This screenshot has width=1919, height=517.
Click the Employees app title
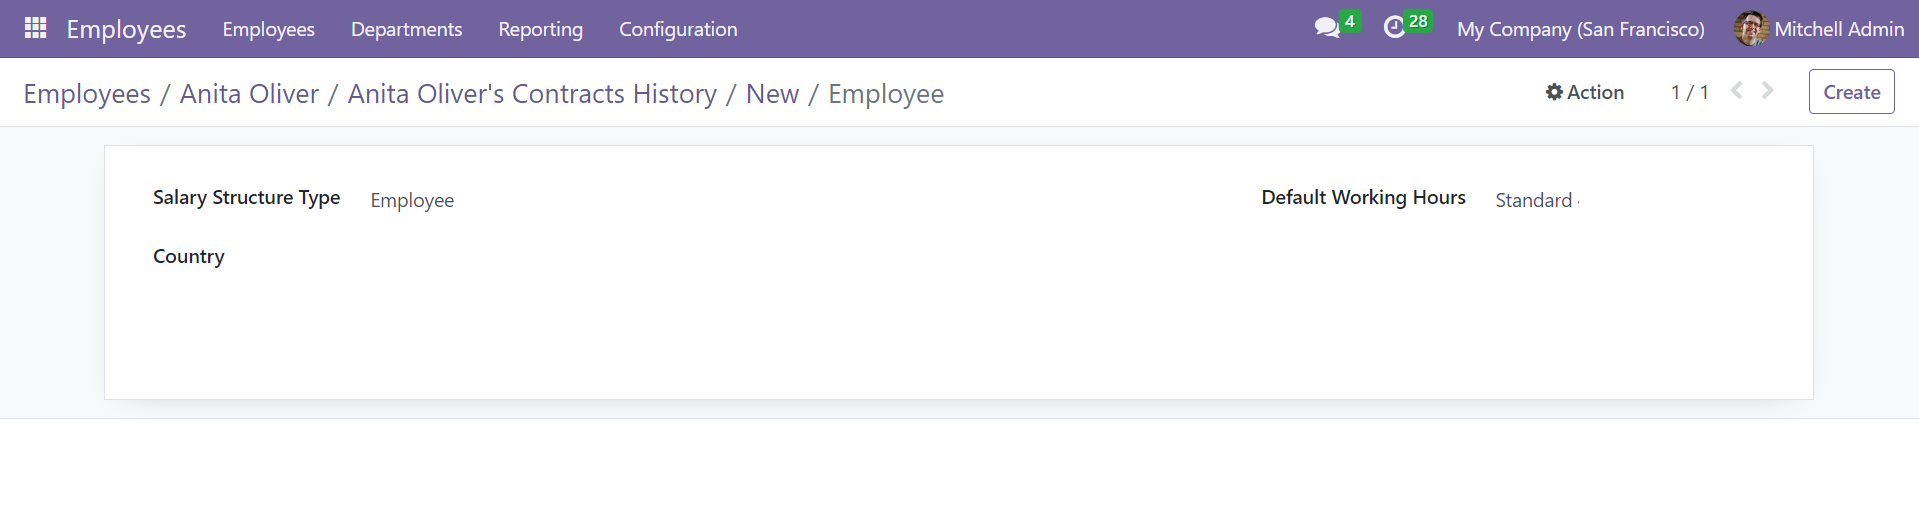coord(126,29)
